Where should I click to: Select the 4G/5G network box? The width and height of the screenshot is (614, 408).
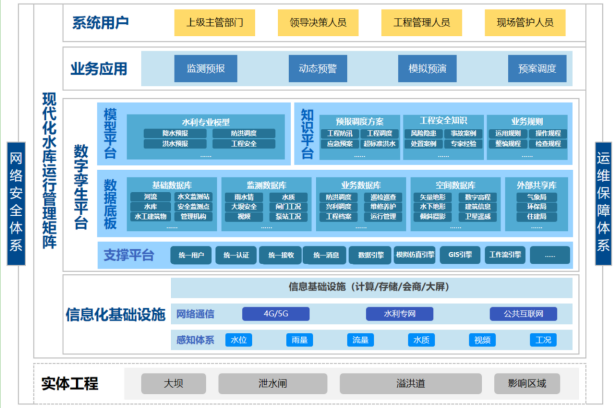(x=275, y=314)
